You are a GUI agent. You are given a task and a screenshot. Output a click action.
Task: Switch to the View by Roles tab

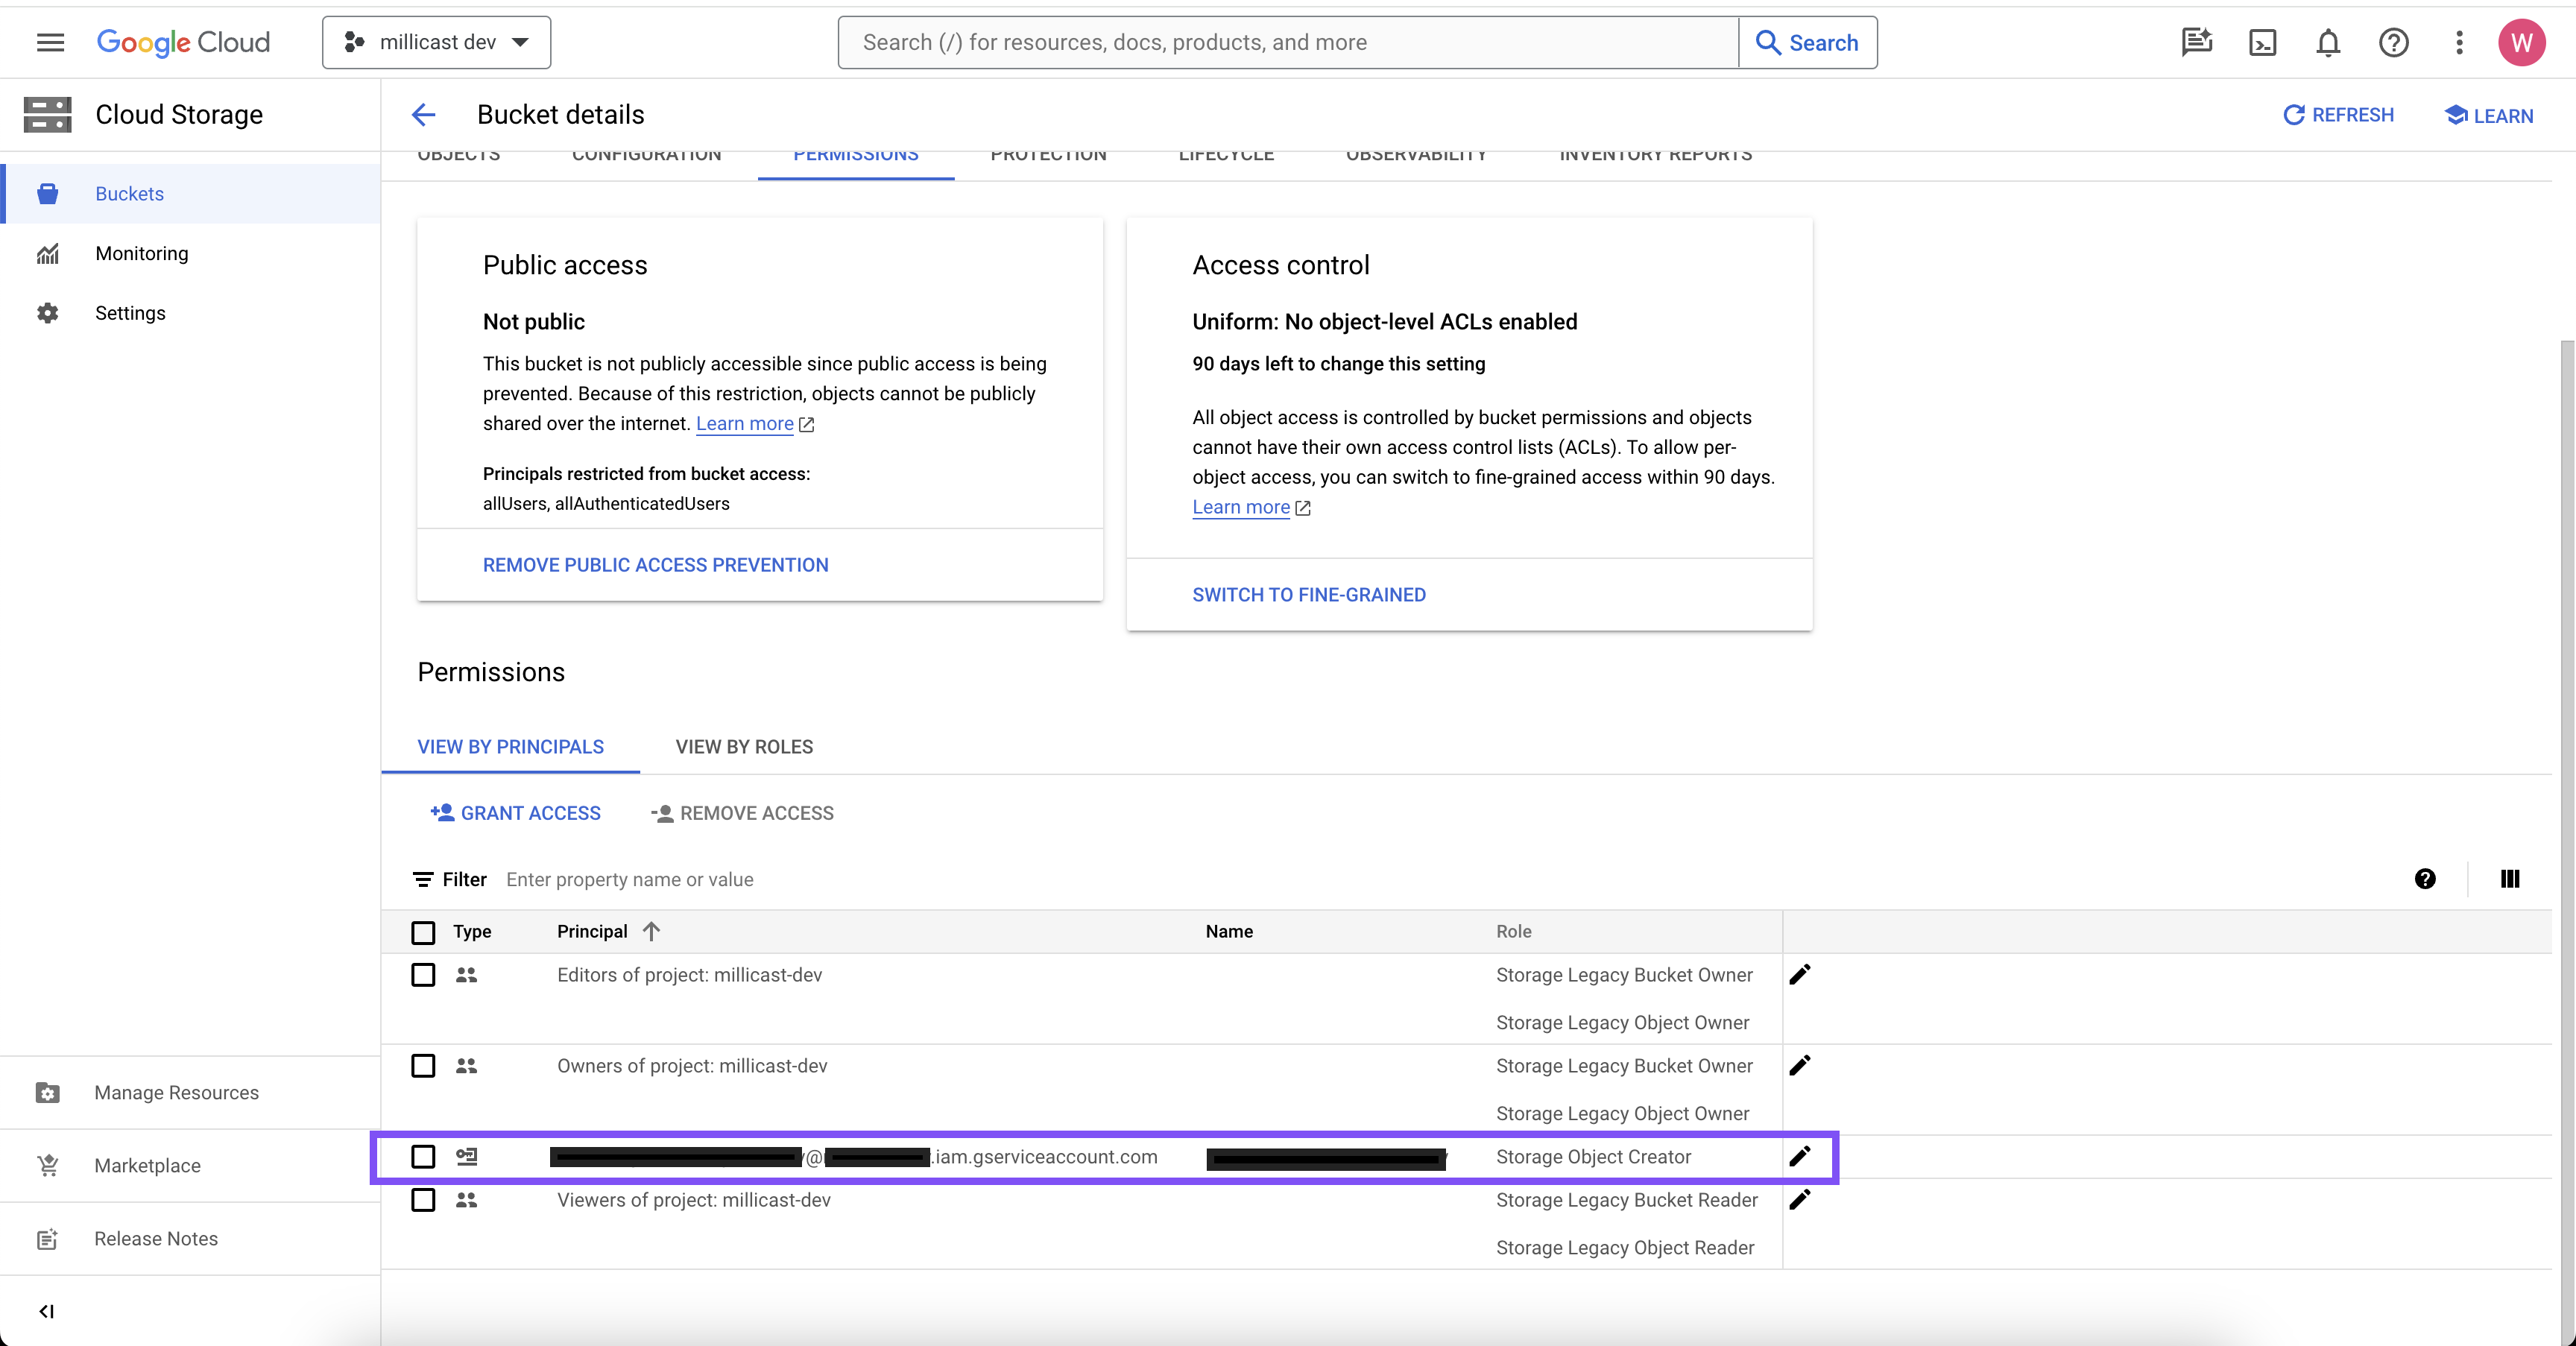pos(744,747)
